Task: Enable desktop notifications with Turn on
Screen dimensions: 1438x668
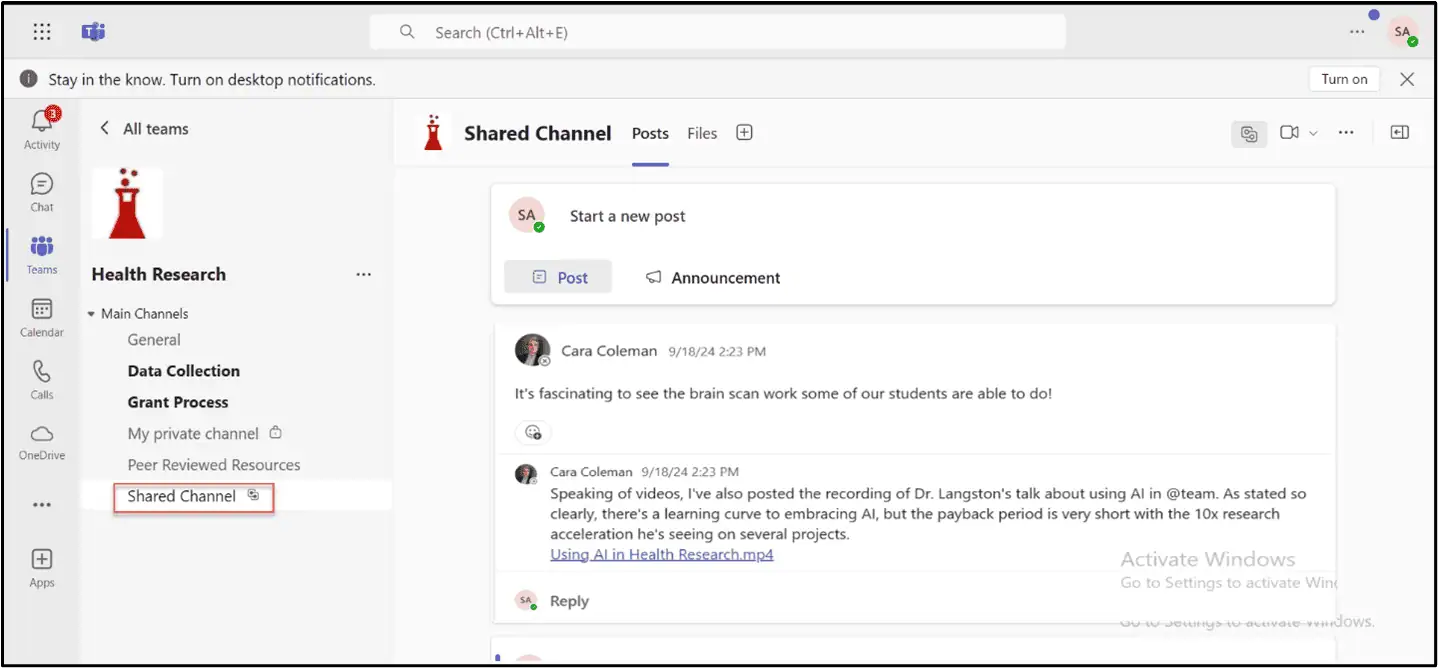Action: [1343, 78]
